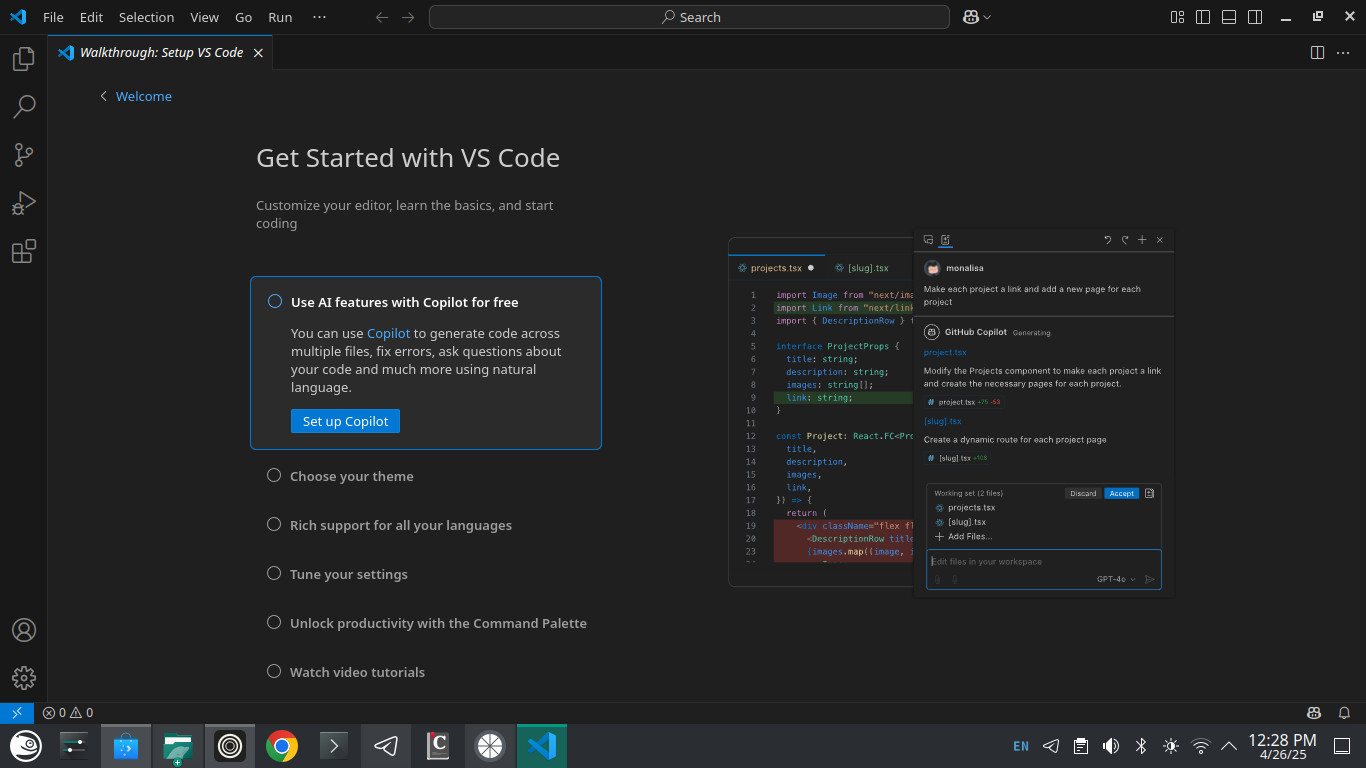Open Bluetooth settings in system tray
The height and width of the screenshot is (768, 1366).
coord(1140,746)
